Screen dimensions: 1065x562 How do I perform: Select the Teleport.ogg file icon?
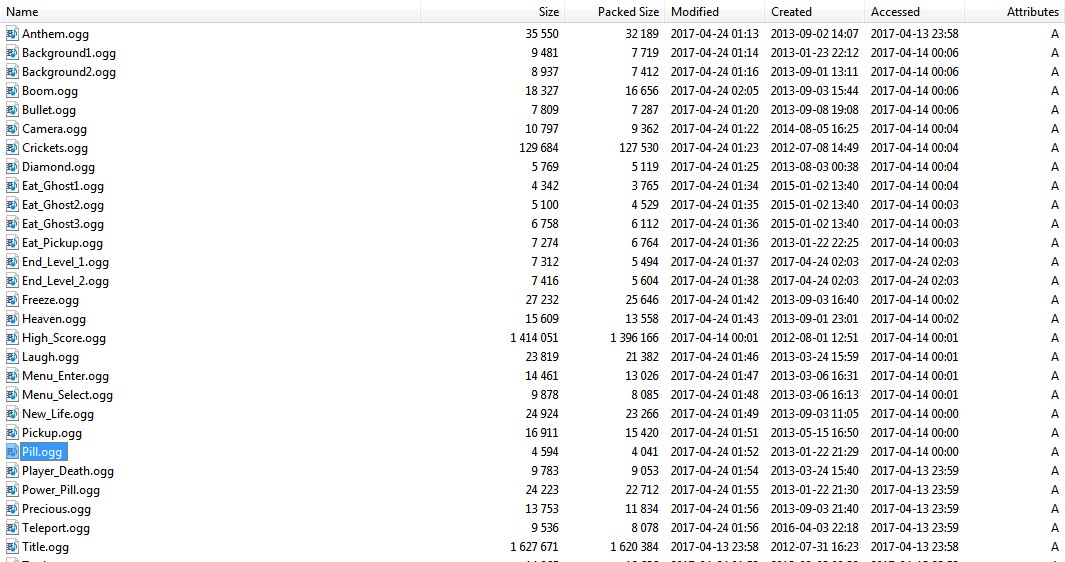point(12,528)
